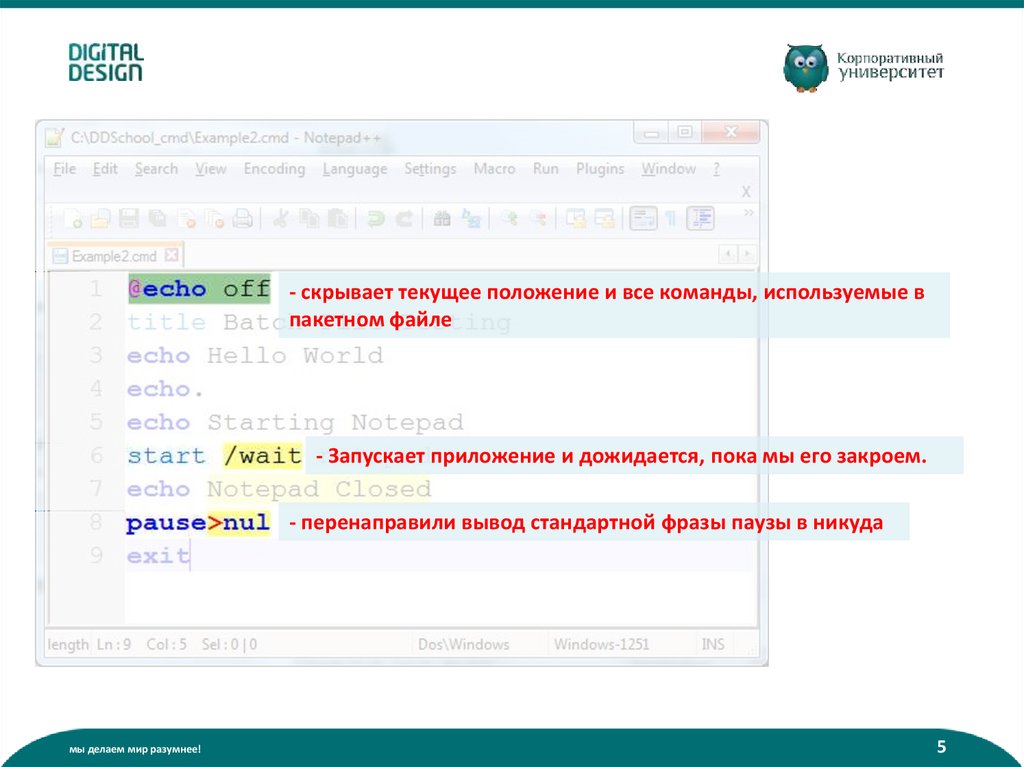Close the Example2.cmd tab
The width and height of the screenshot is (1024, 767).
pyautogui.click(x=170, y=255)
